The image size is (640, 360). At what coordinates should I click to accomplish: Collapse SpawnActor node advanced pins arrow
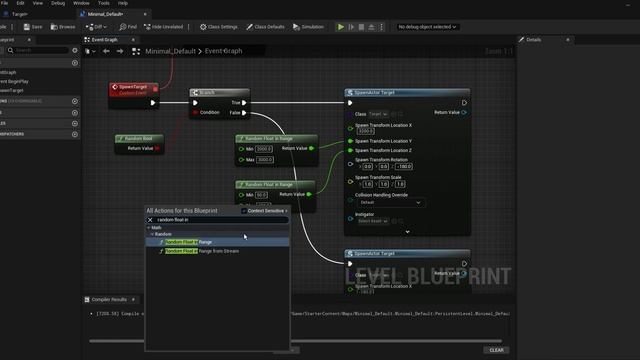click(x=407, y=232)
